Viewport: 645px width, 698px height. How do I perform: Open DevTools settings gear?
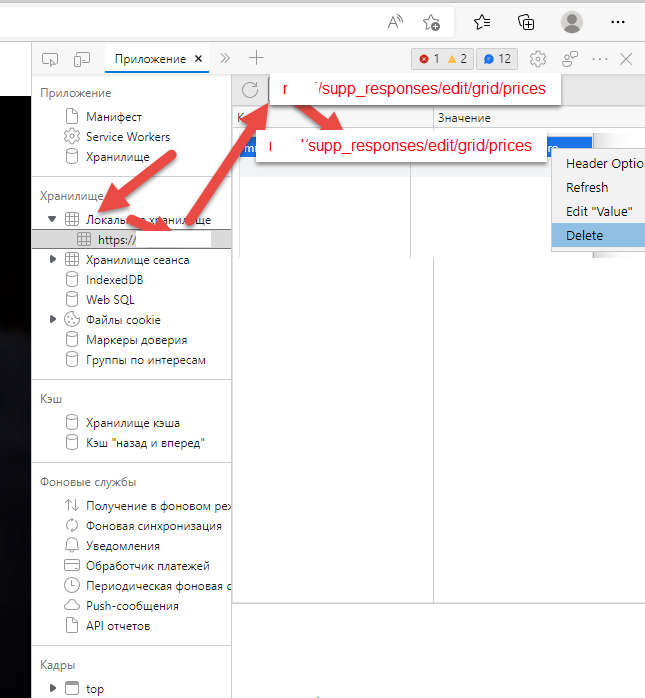coord(538,59)
